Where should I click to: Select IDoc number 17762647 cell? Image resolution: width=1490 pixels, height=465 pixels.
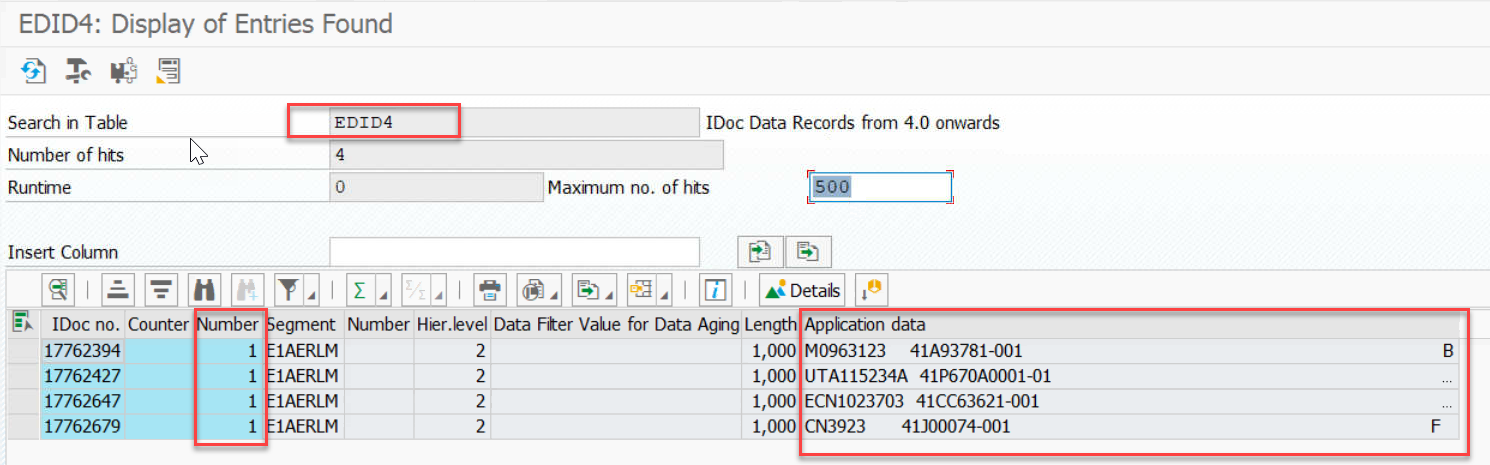pos(84,401)
